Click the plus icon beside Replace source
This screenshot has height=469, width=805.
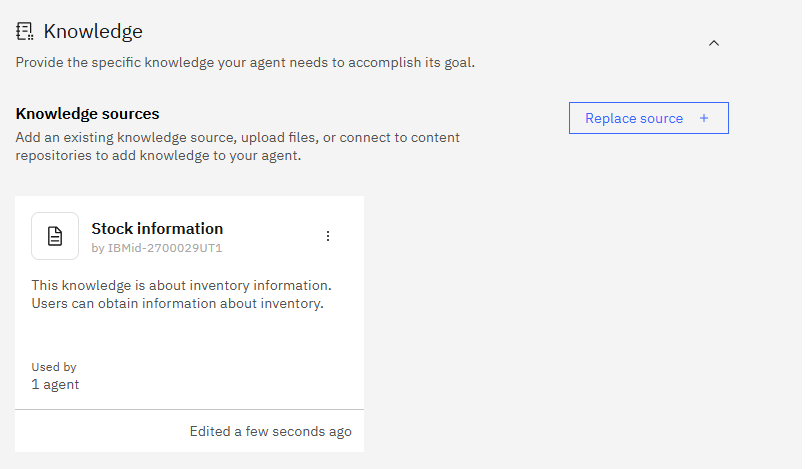coord(704,118)
